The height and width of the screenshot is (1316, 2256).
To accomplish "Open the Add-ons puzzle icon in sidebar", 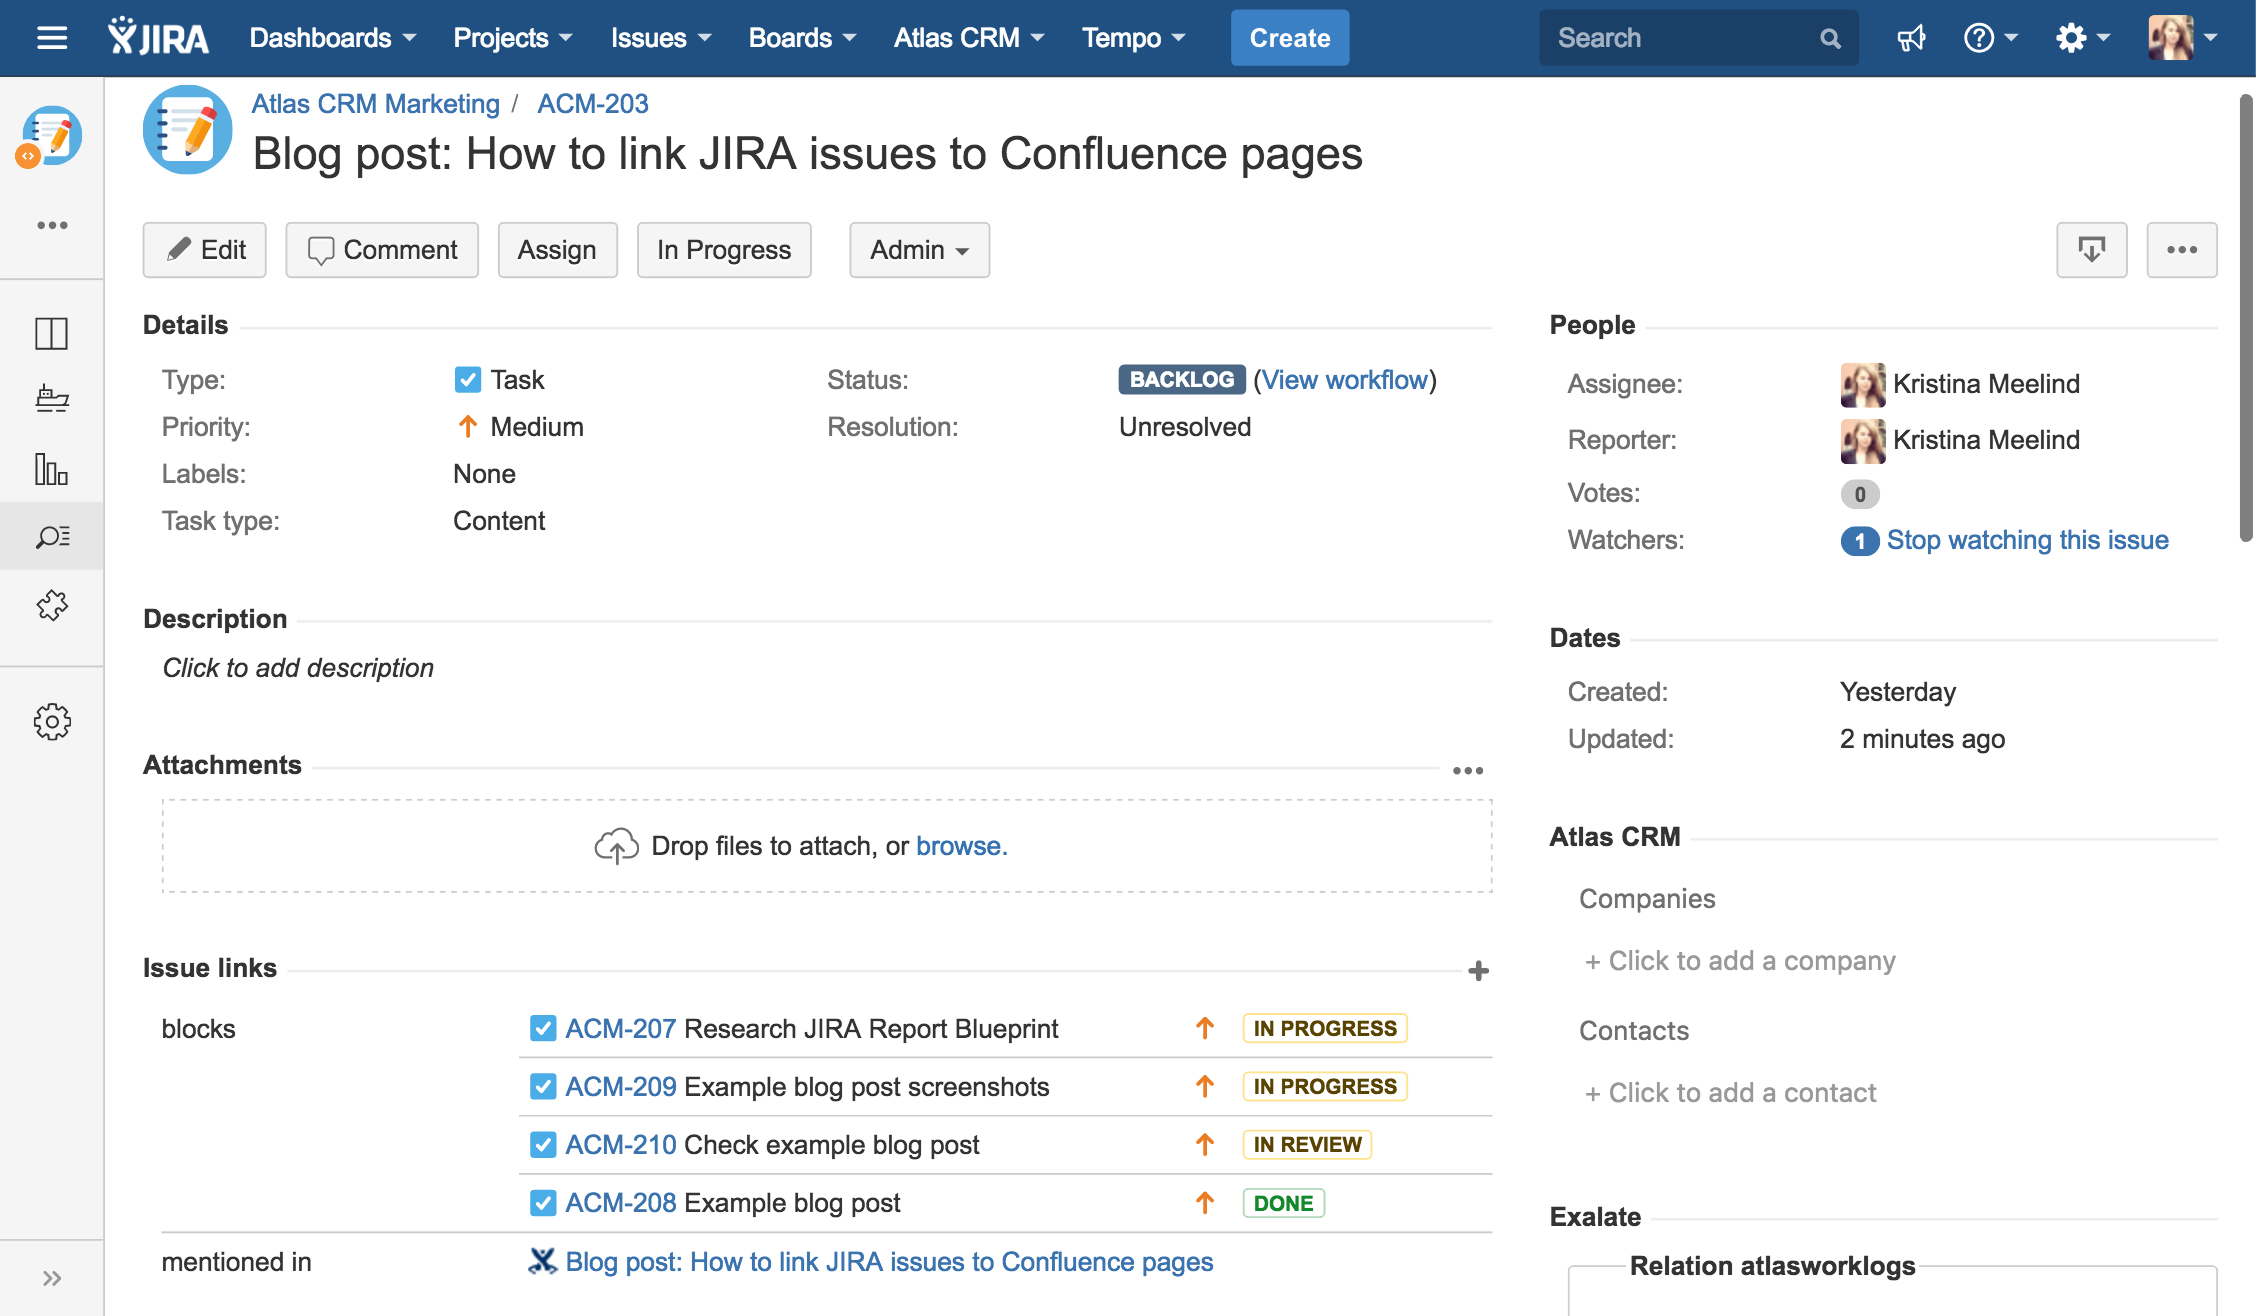I will click(52, 605).
